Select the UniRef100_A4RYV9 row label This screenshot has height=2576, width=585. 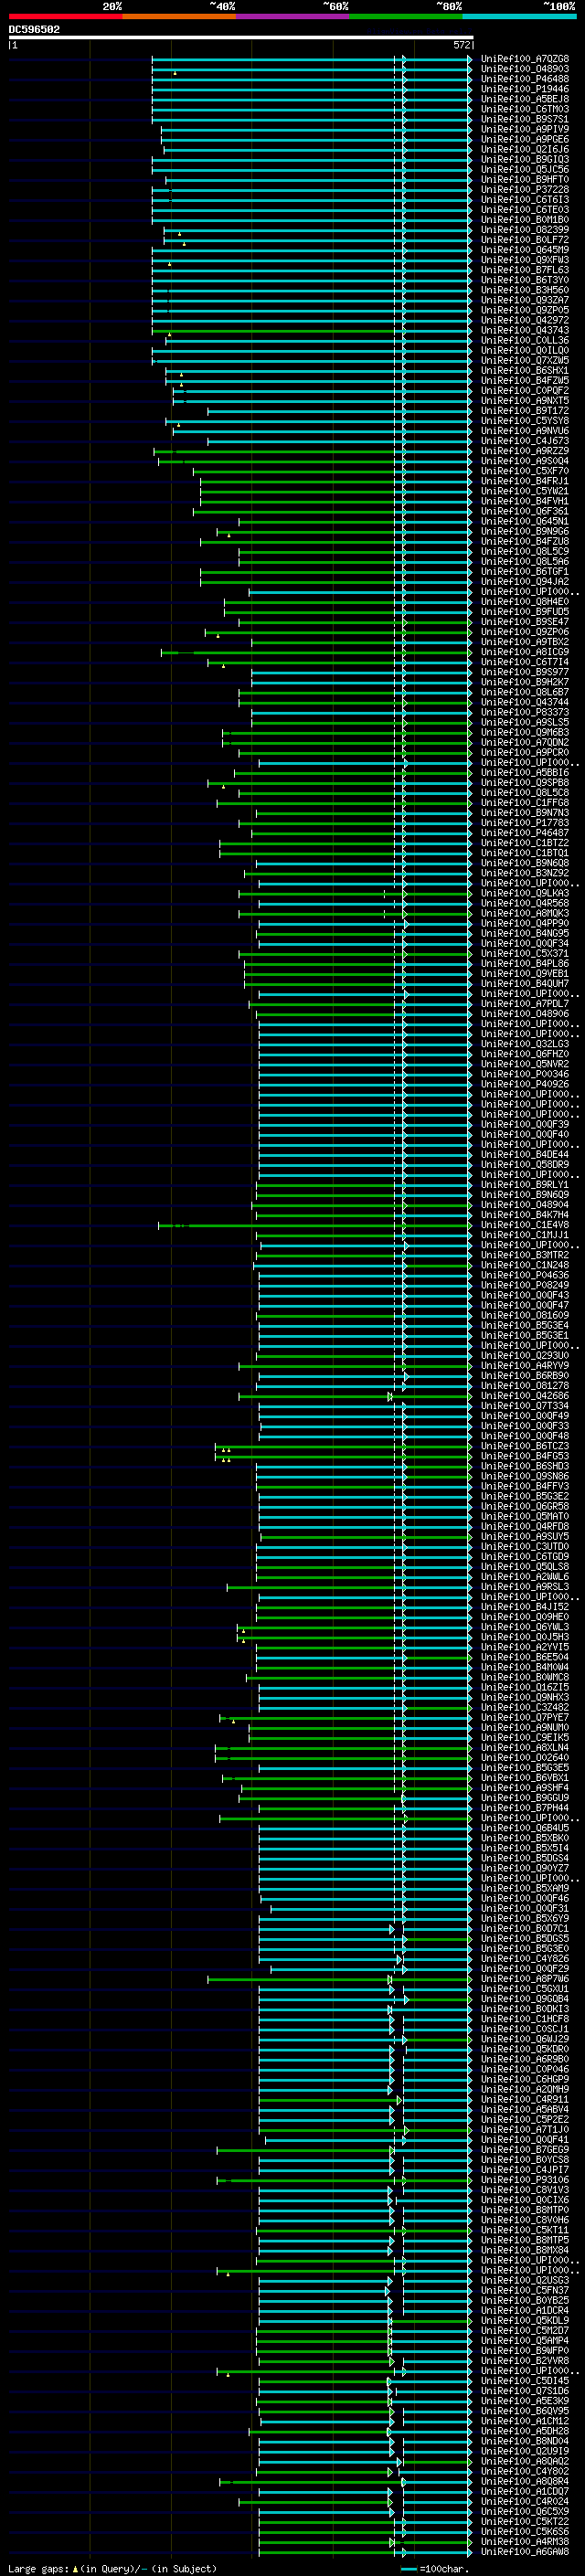[x=525, y=1366]
